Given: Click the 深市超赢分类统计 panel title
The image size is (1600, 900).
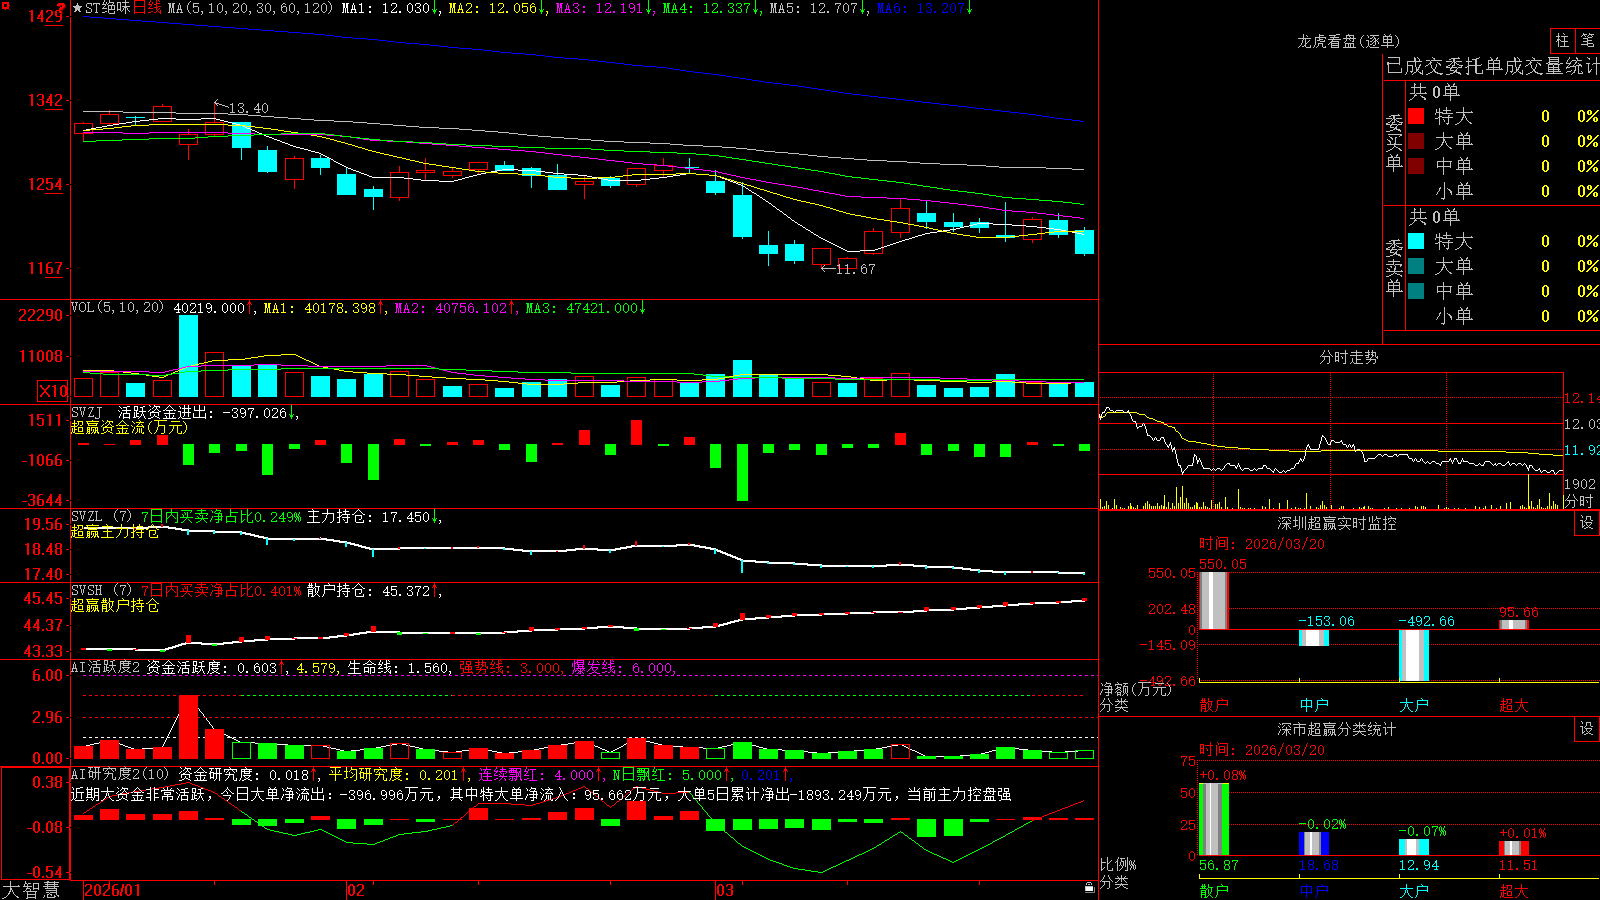Looking at the screenshot, I should pos(1337,729).
